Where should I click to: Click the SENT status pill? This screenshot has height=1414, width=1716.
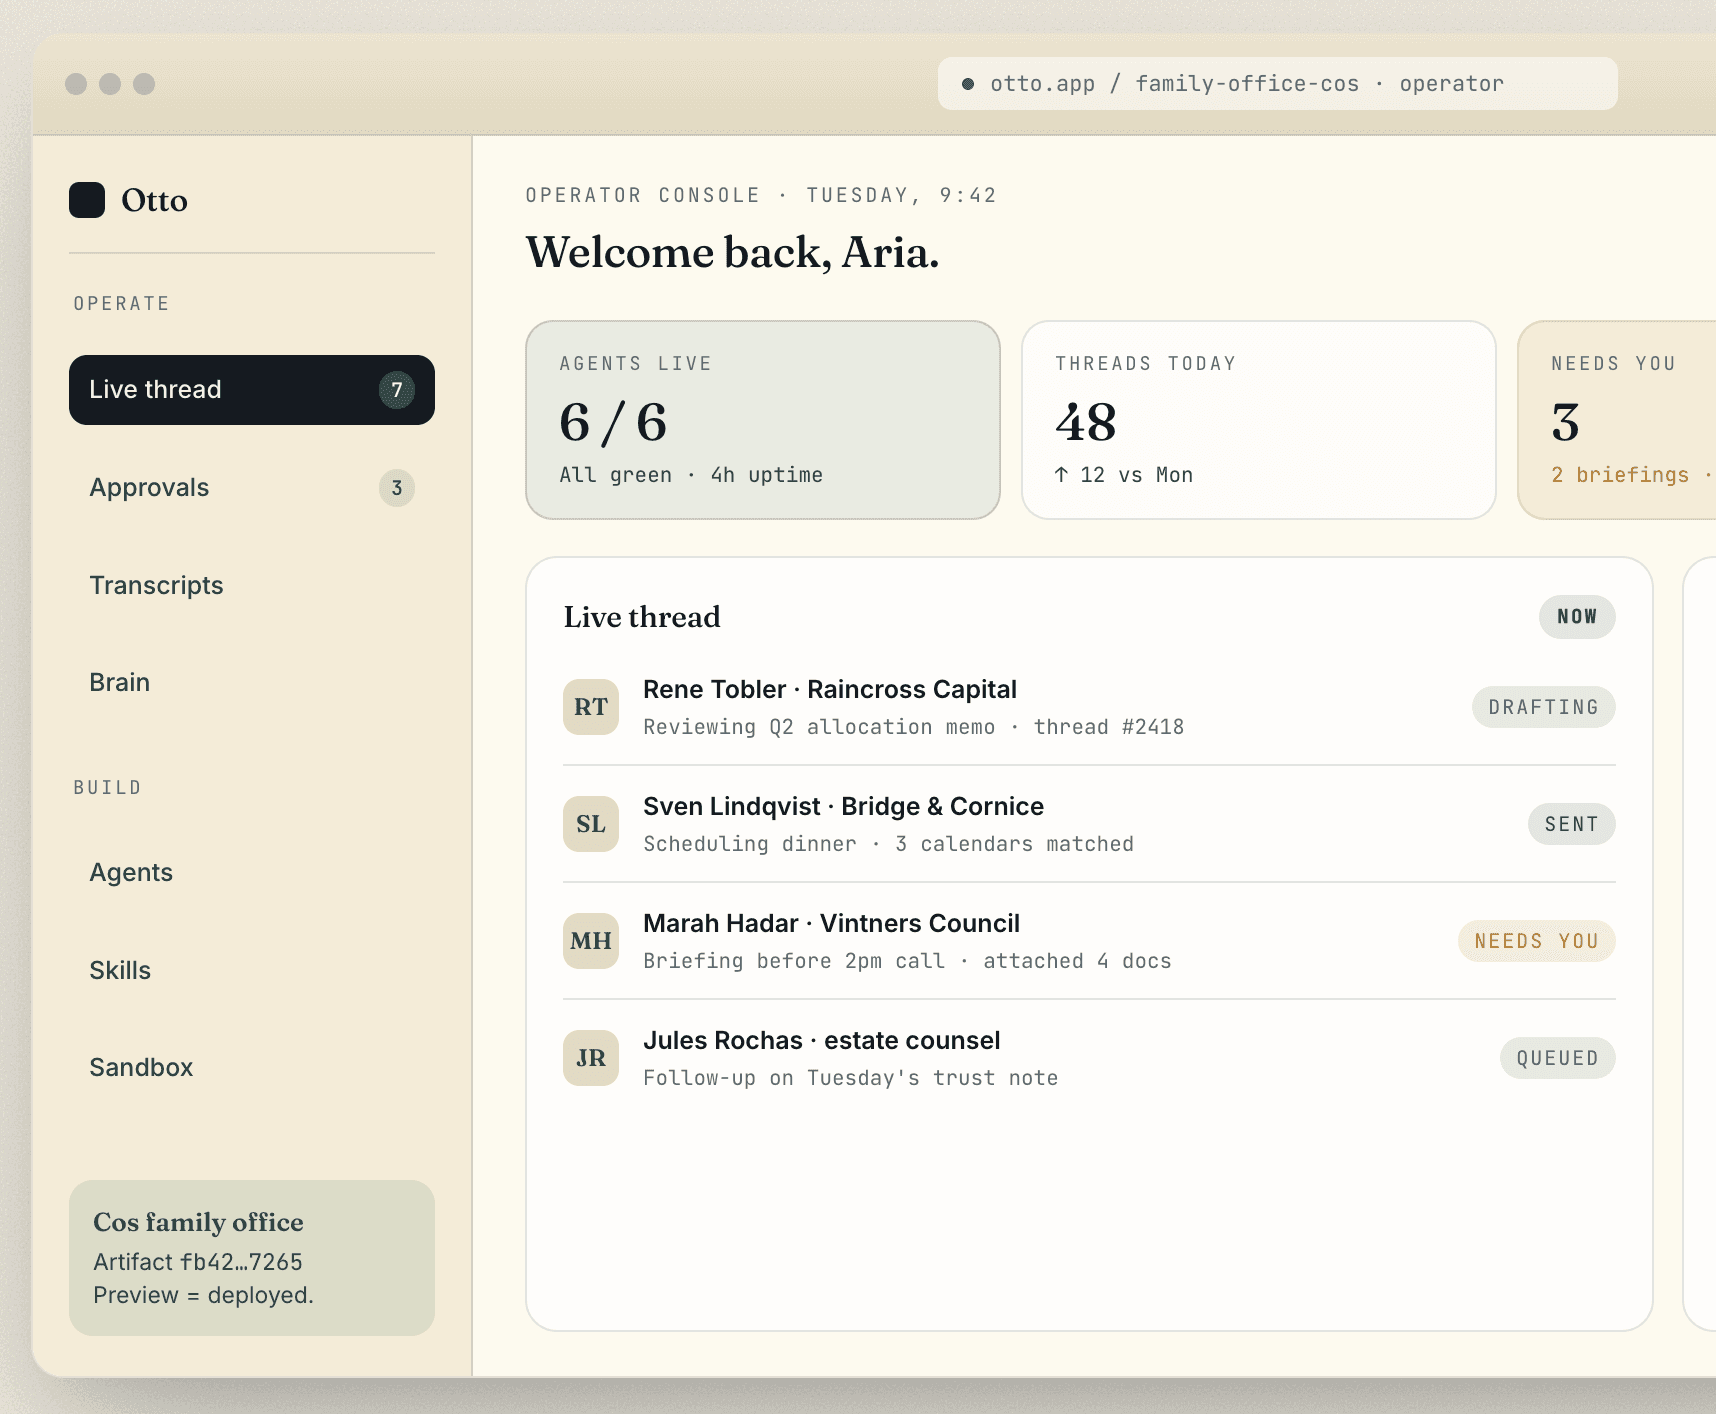pos(1571,824)
